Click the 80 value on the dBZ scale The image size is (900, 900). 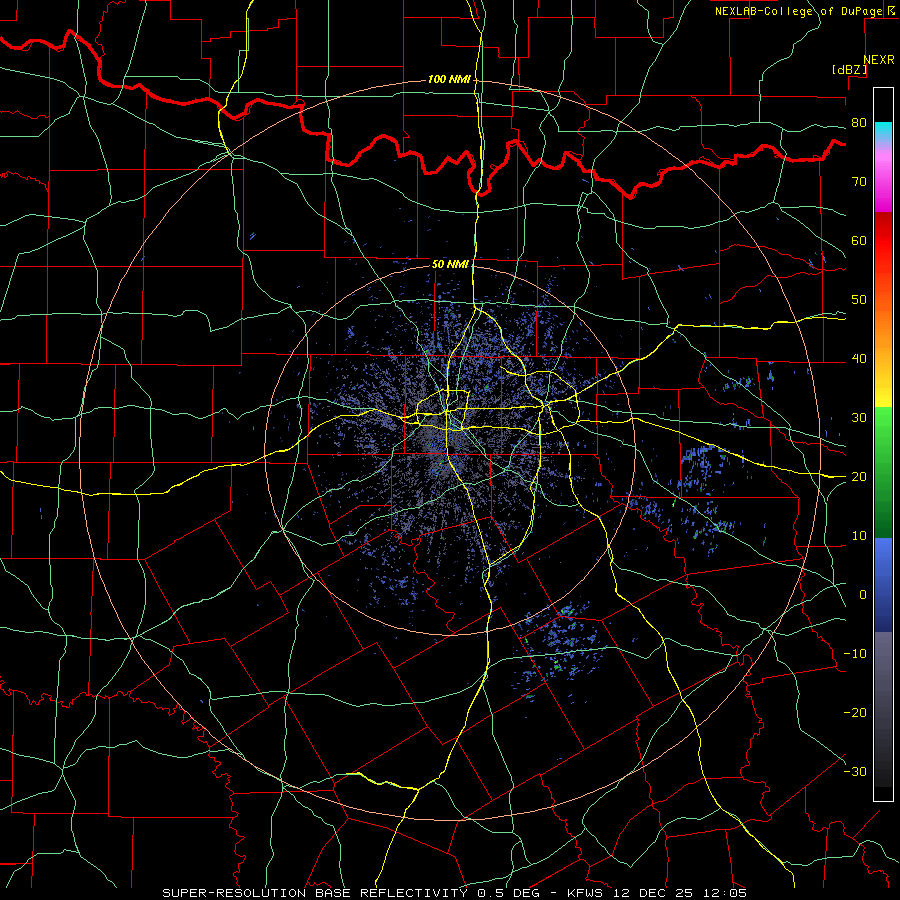click(859, 123)
